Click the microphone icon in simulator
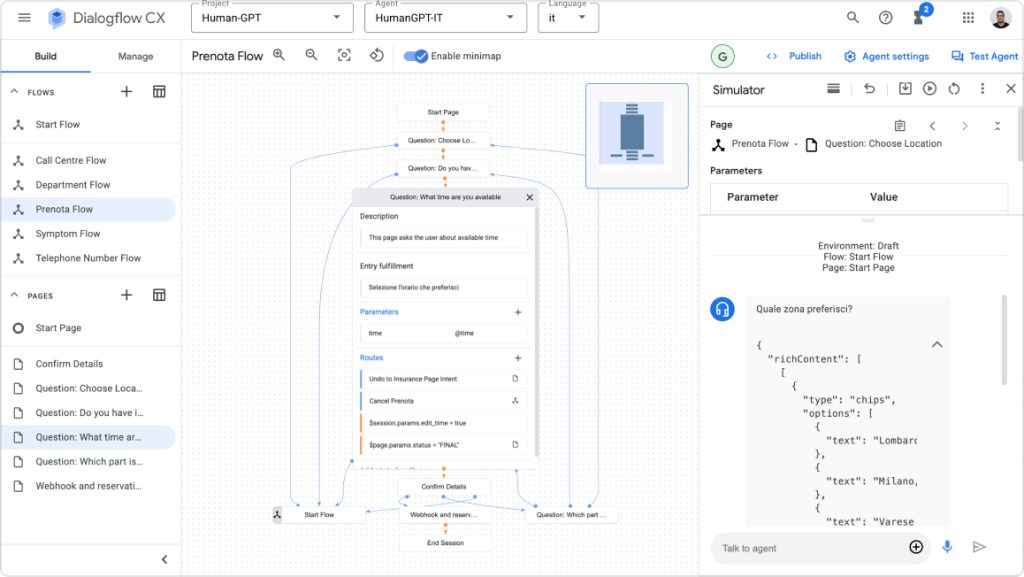The height and width of the screenshot is (577, 1024). [947, 547]
